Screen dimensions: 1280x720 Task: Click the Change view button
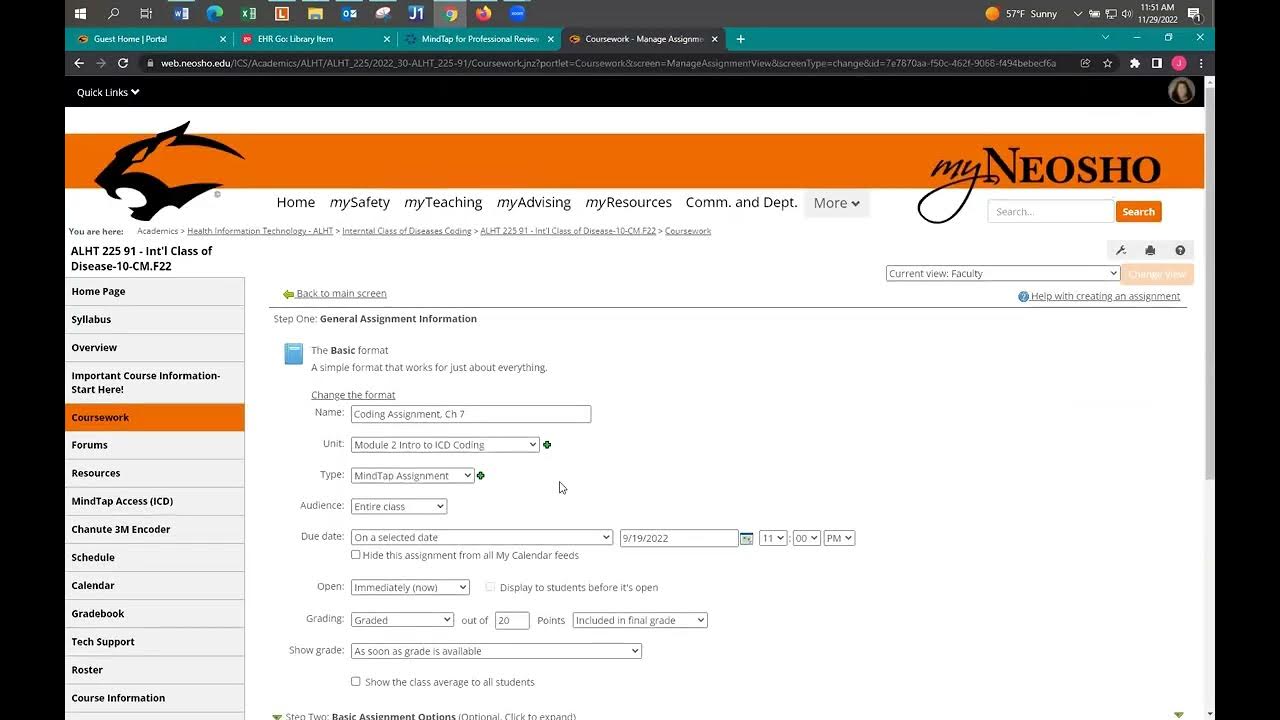point(1157,274)
